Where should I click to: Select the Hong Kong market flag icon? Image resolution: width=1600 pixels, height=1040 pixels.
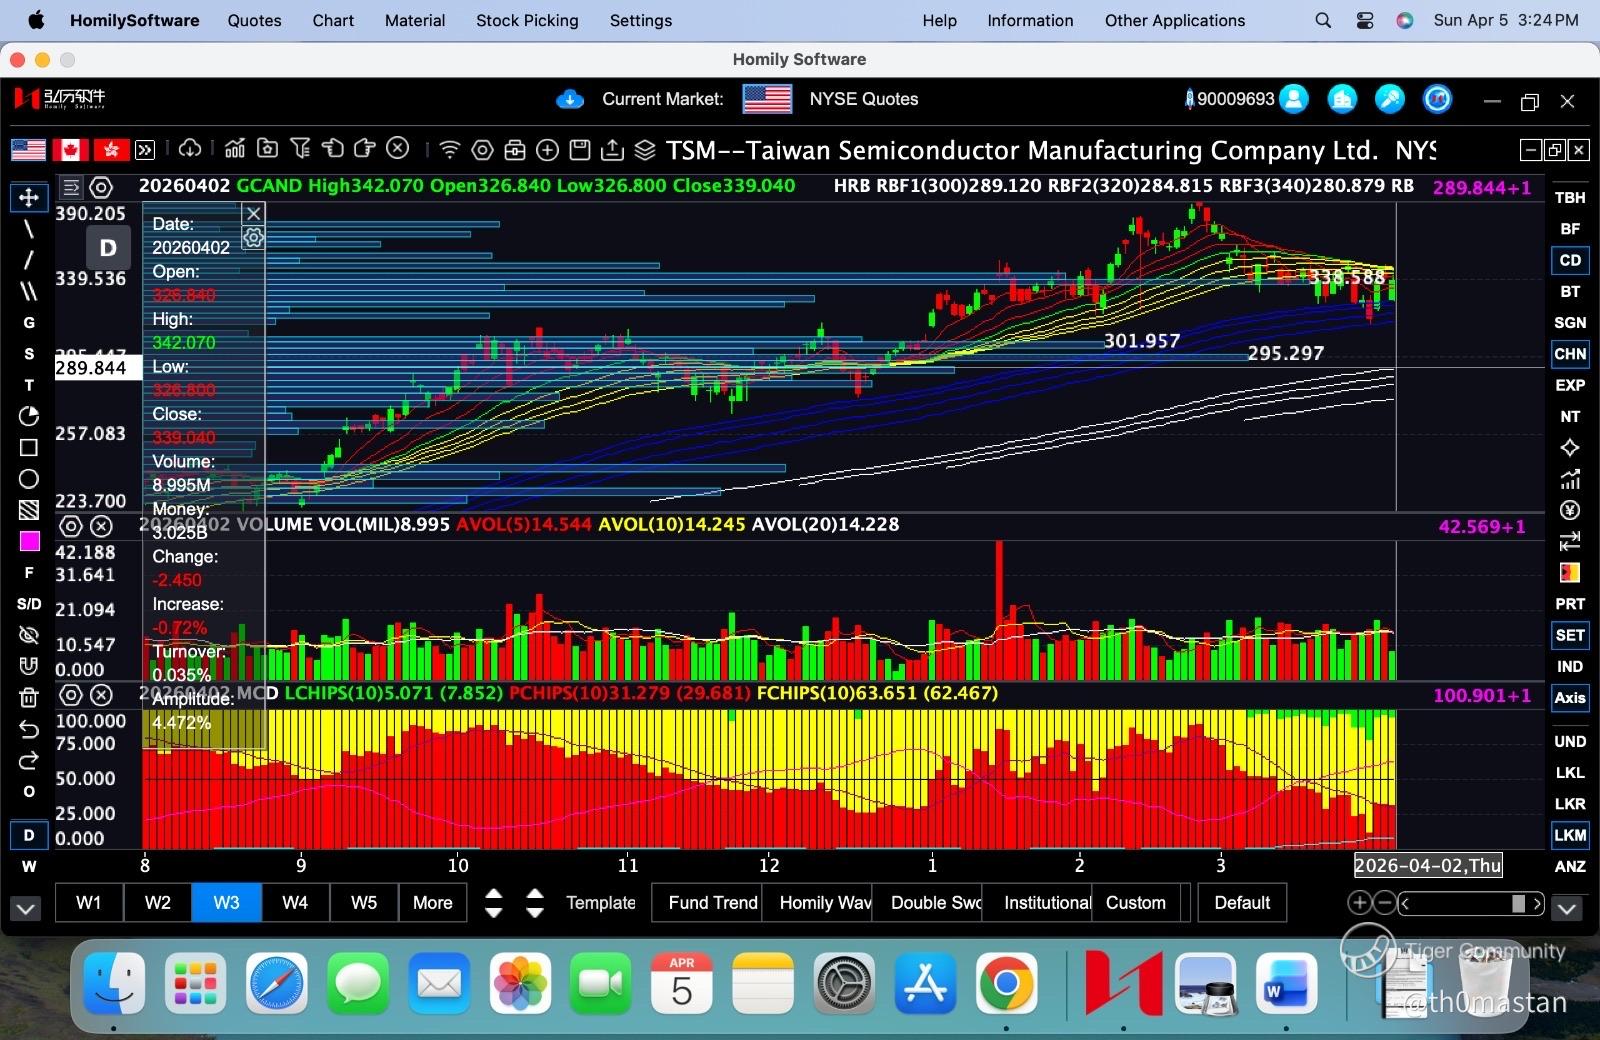coord(111,150)
